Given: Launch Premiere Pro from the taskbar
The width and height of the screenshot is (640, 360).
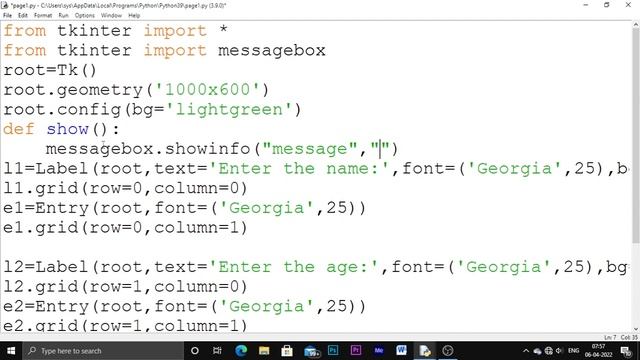Looking at the screenshot, I should (x=356, y=351).
